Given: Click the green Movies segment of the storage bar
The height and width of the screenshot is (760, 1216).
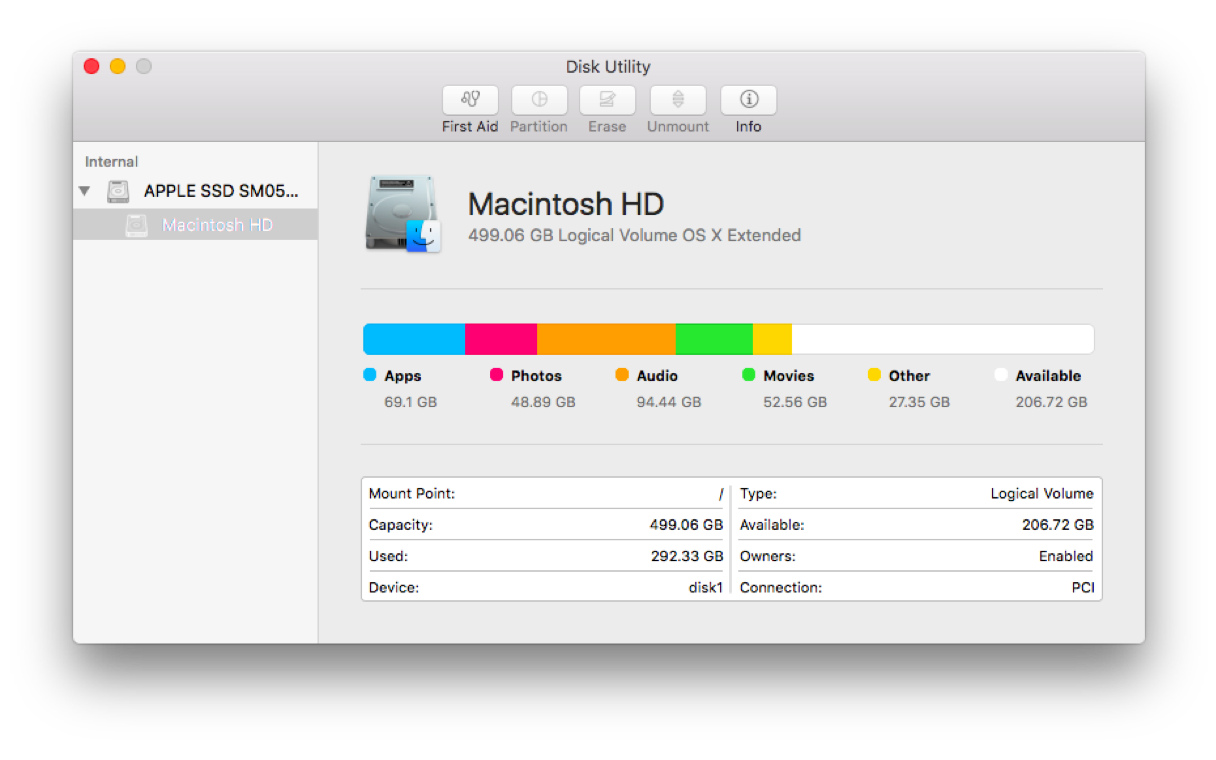Looking at the screenshot, I should 714,339.
